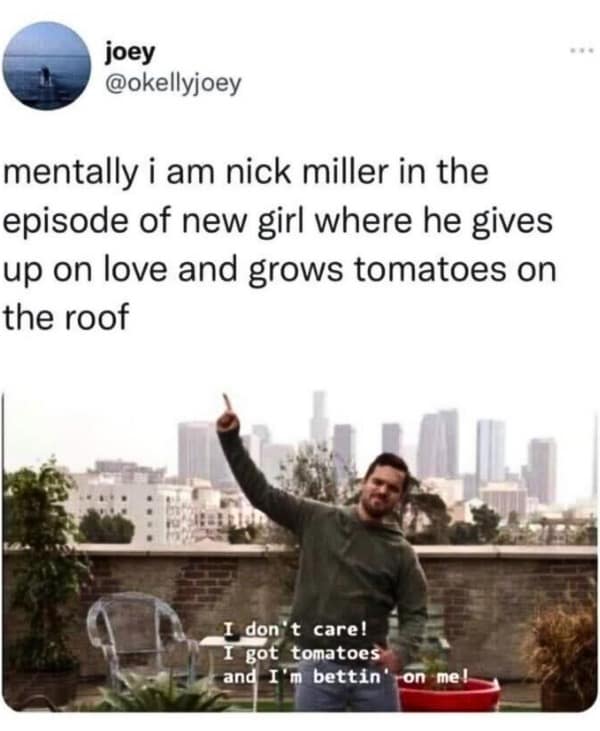
Task: Click the red bucket in the photo
Action: pos(449,695)
